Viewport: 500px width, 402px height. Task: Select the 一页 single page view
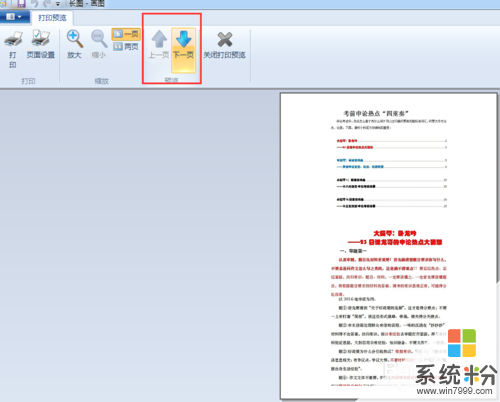126,34
